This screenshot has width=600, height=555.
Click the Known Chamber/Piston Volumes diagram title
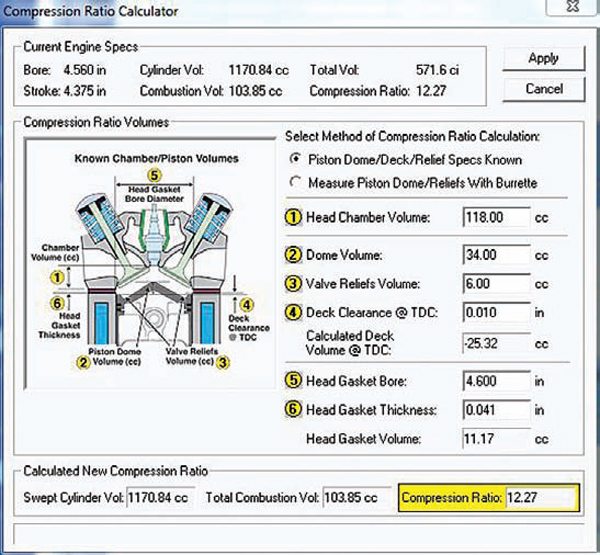(157, 158)
